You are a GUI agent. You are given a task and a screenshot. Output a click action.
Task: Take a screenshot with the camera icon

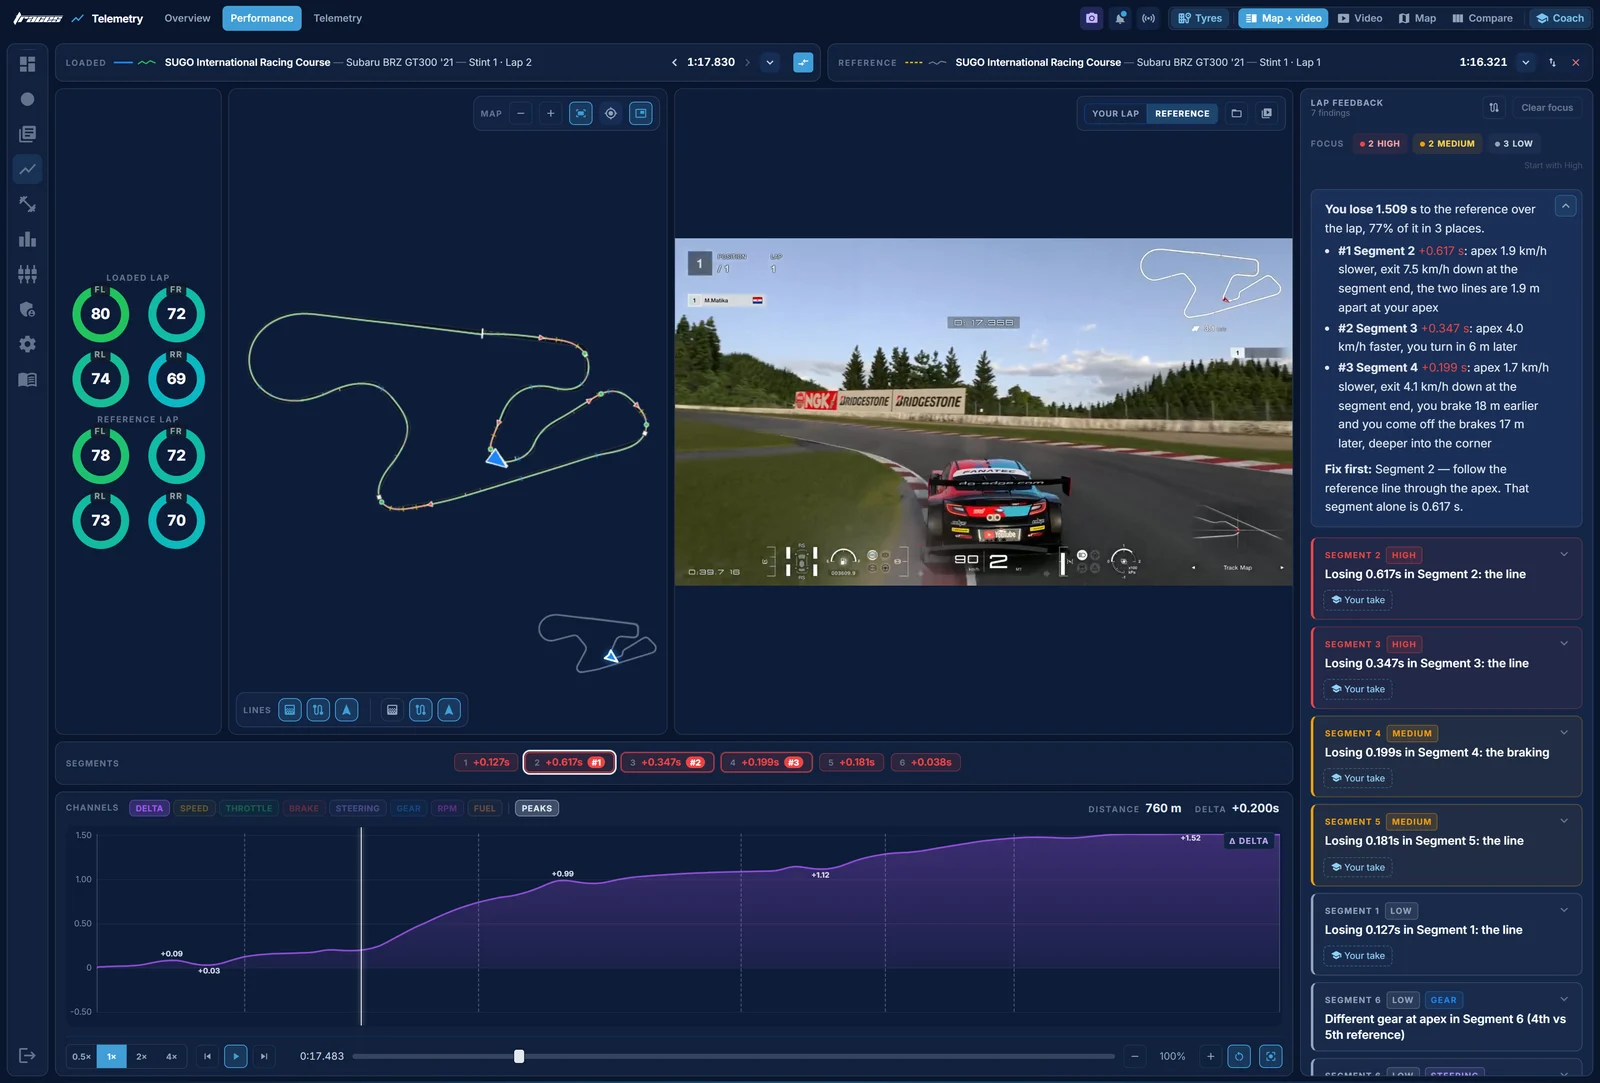[1092, 18]
